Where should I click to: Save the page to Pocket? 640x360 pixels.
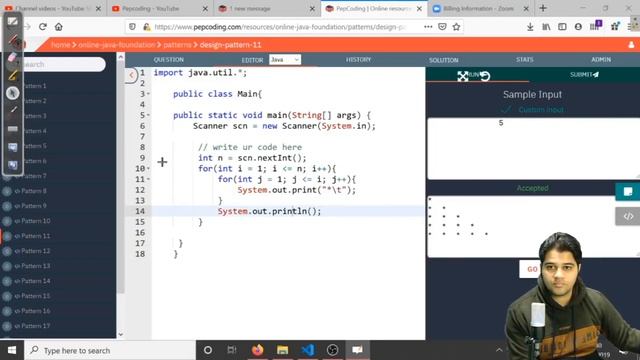(442, 27)
